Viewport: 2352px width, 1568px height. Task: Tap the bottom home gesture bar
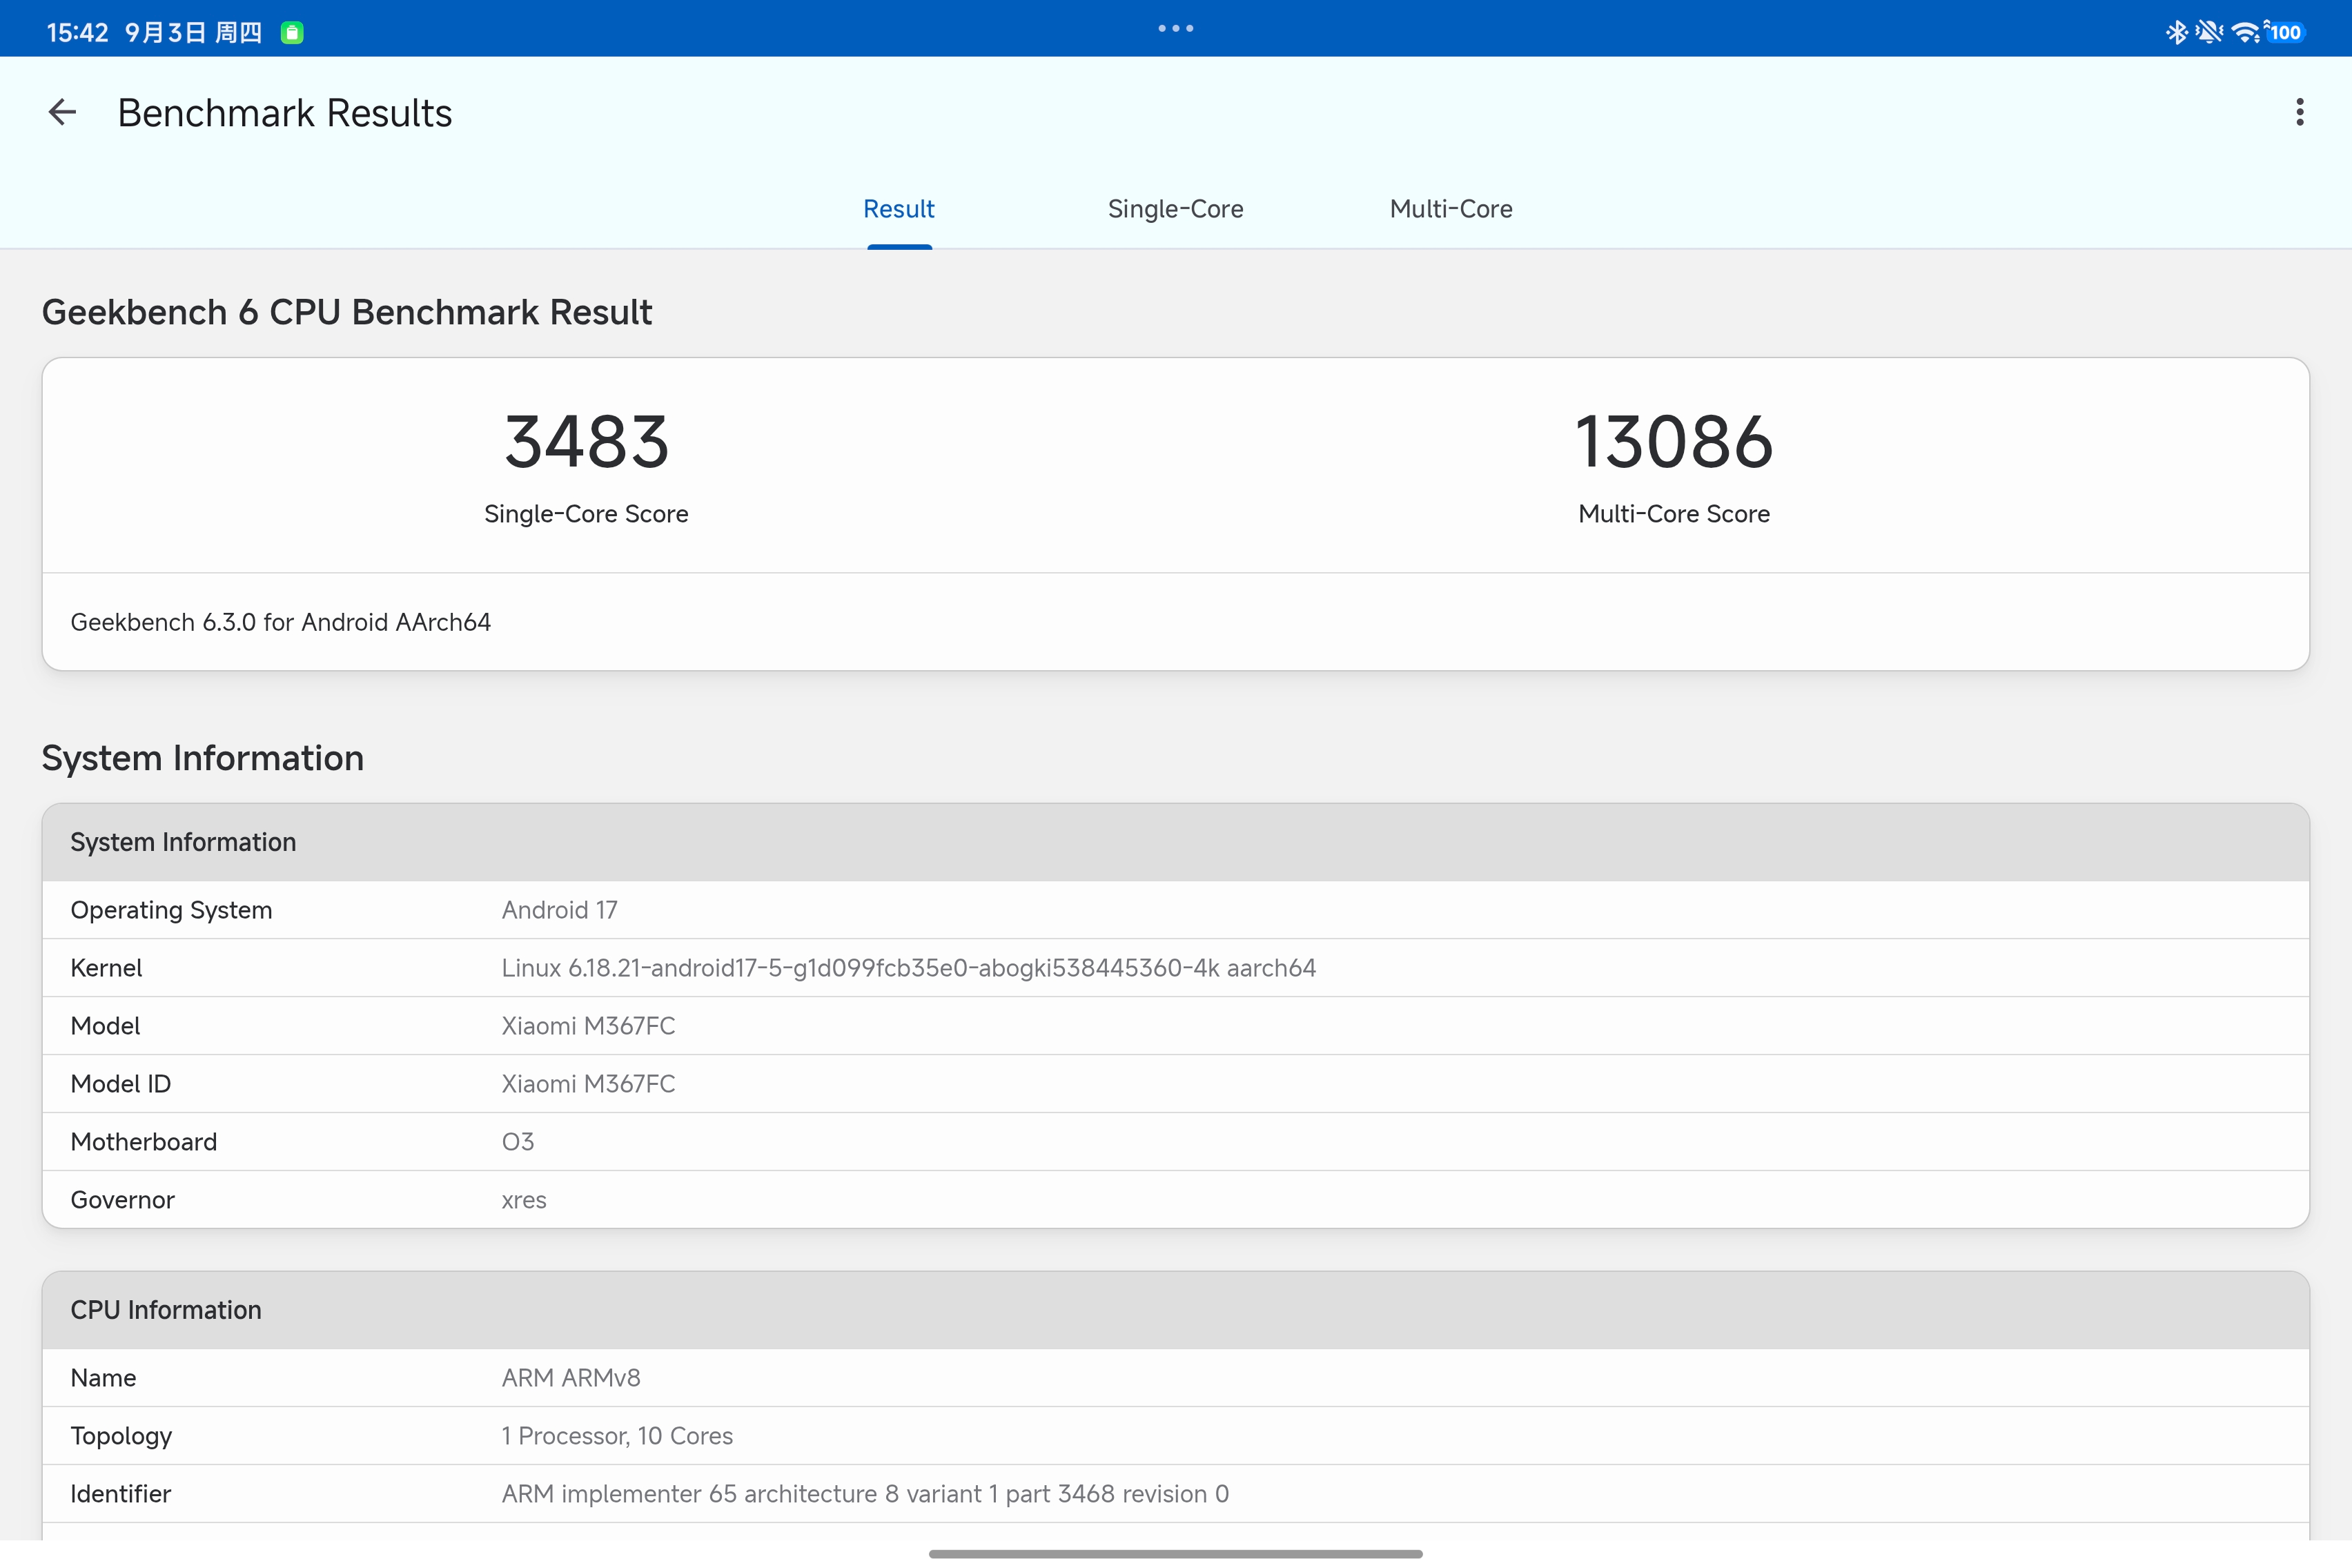point(1176,1554)
